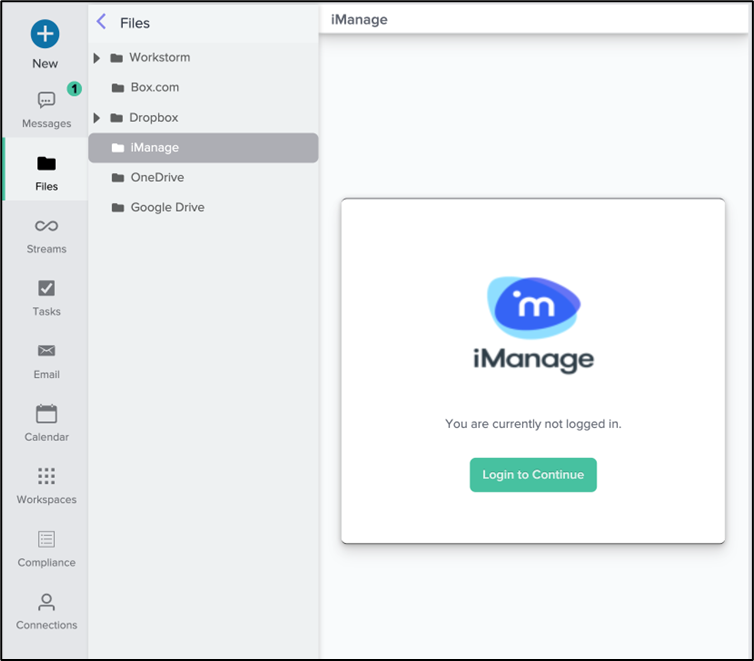The image size is (754, 661).
Task: Open Tasks via the checkmark icon
Action: click(46, 288)
